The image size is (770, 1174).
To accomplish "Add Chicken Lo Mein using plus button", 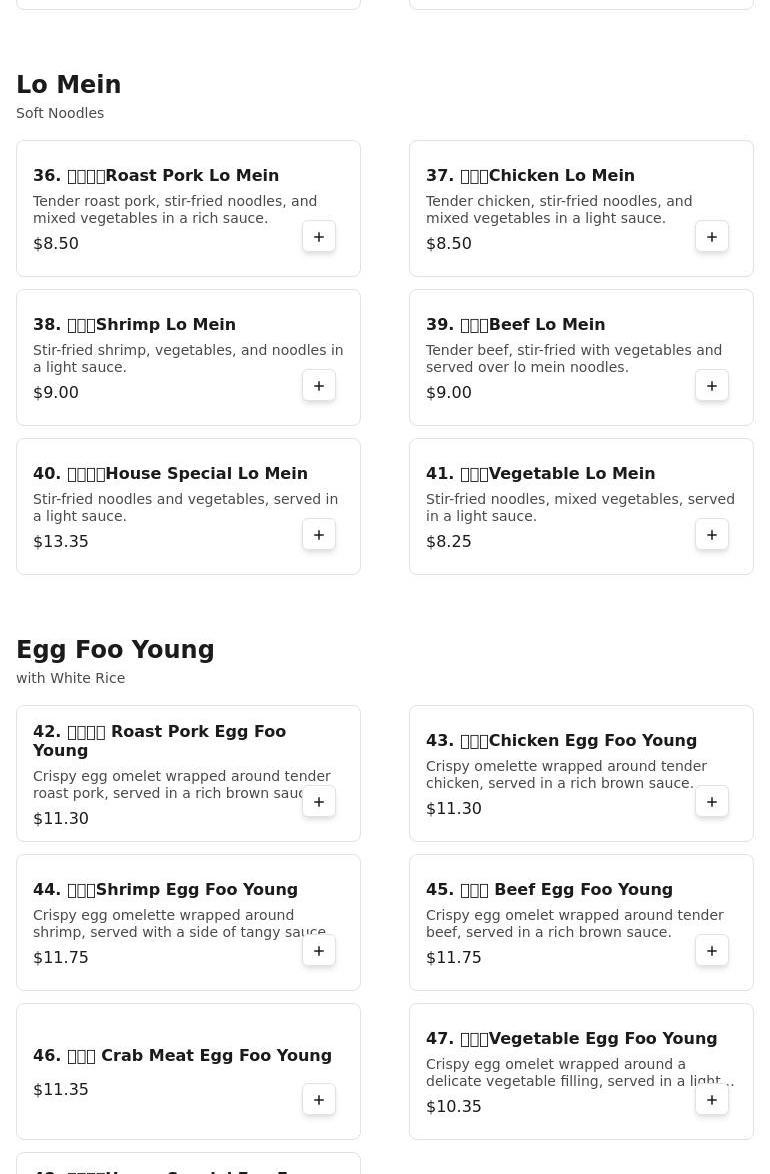I will click(x=712, y=237).
